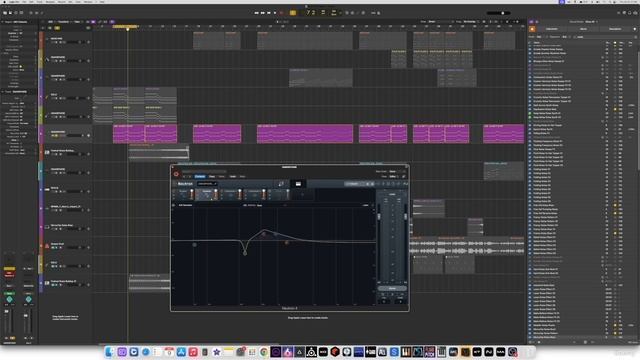The height and width of the screenshot is (360, 640).
Task: Select the last tab in the loop browser
Action: 615,29
